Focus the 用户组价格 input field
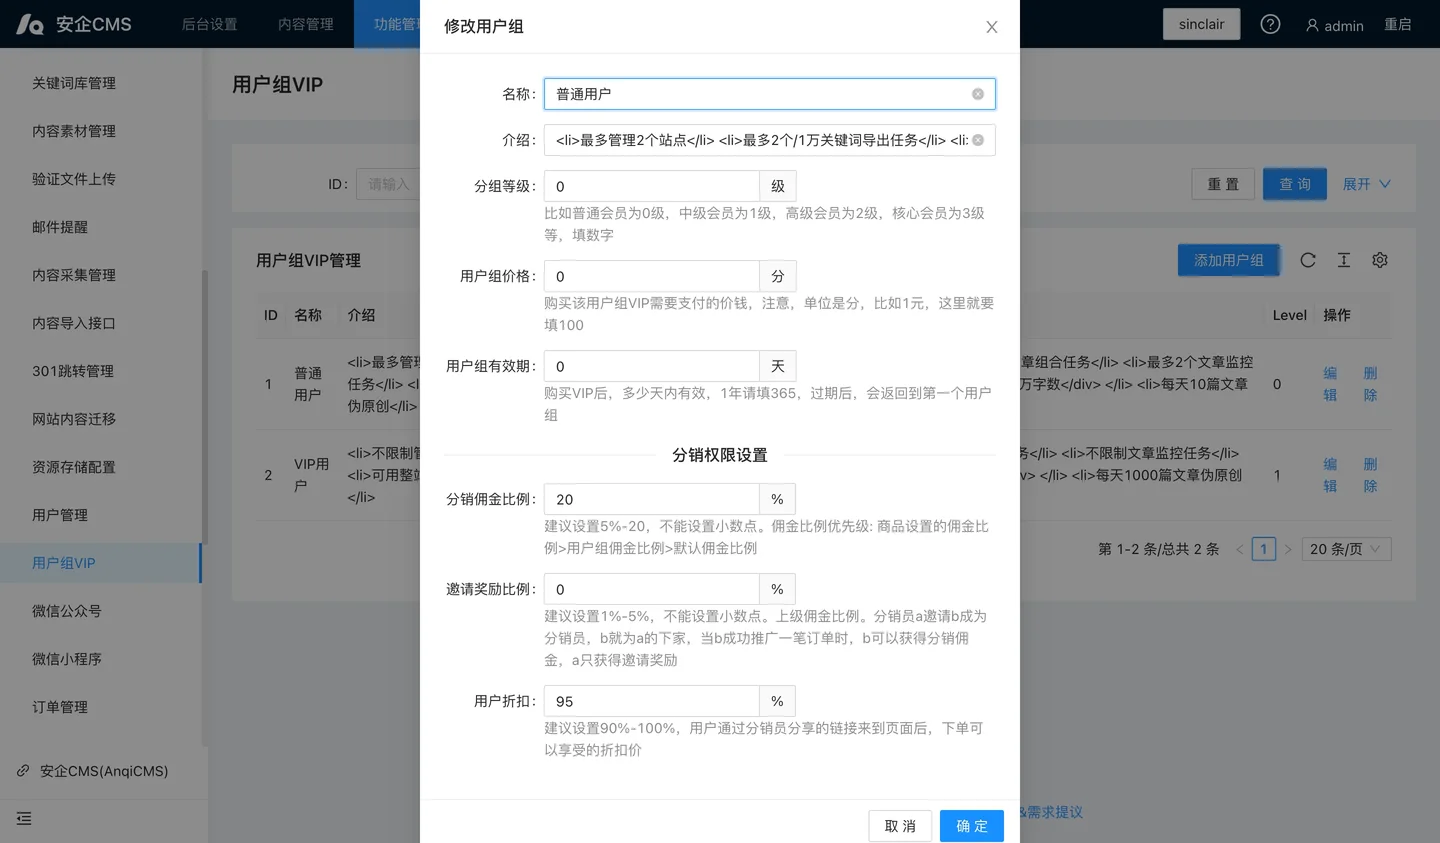This screenshot has height=843, width=1440. tap(651, 276)
